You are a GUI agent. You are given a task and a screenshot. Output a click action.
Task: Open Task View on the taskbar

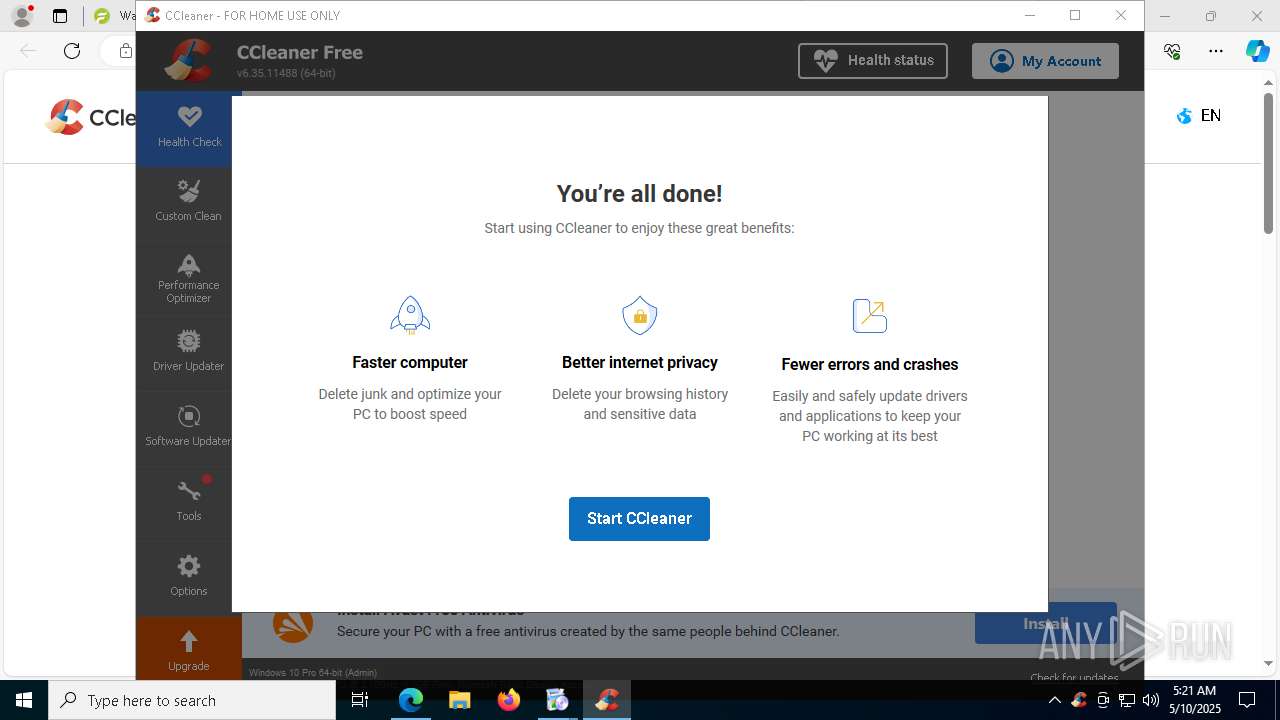[361, 700]
